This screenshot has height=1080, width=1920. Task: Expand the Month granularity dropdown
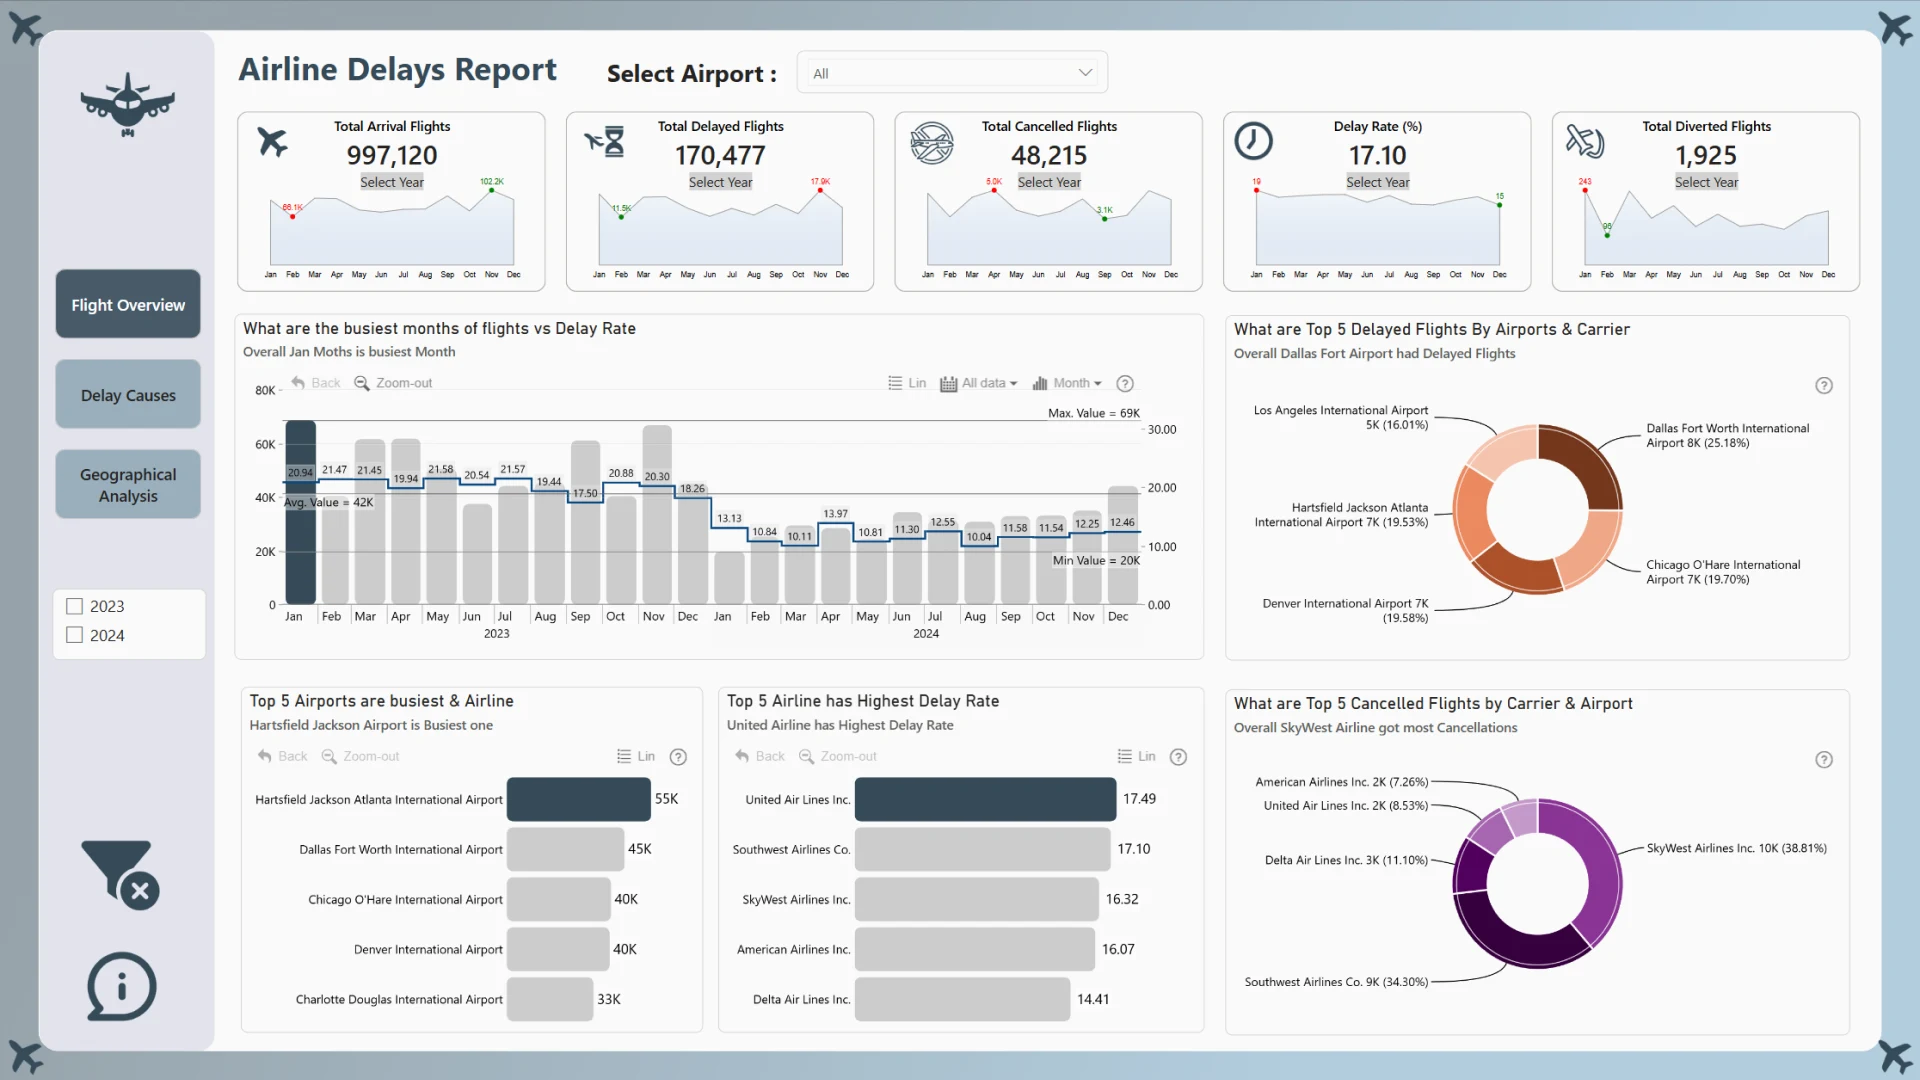(1066, 383)
